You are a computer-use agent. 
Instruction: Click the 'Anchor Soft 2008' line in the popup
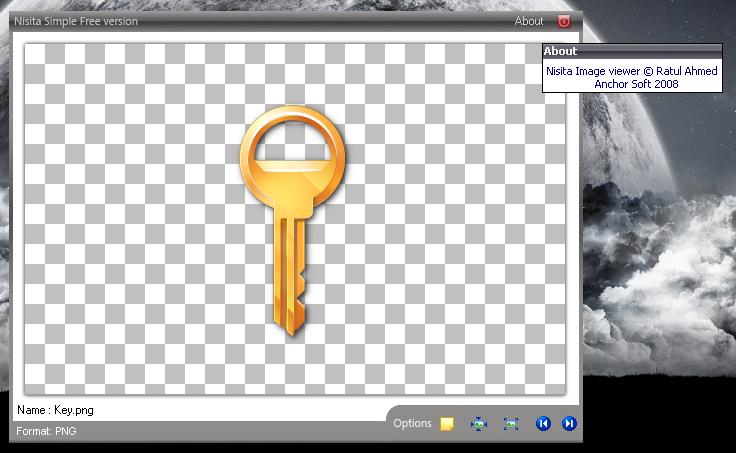pyautogui.click(x=636, y=85)
